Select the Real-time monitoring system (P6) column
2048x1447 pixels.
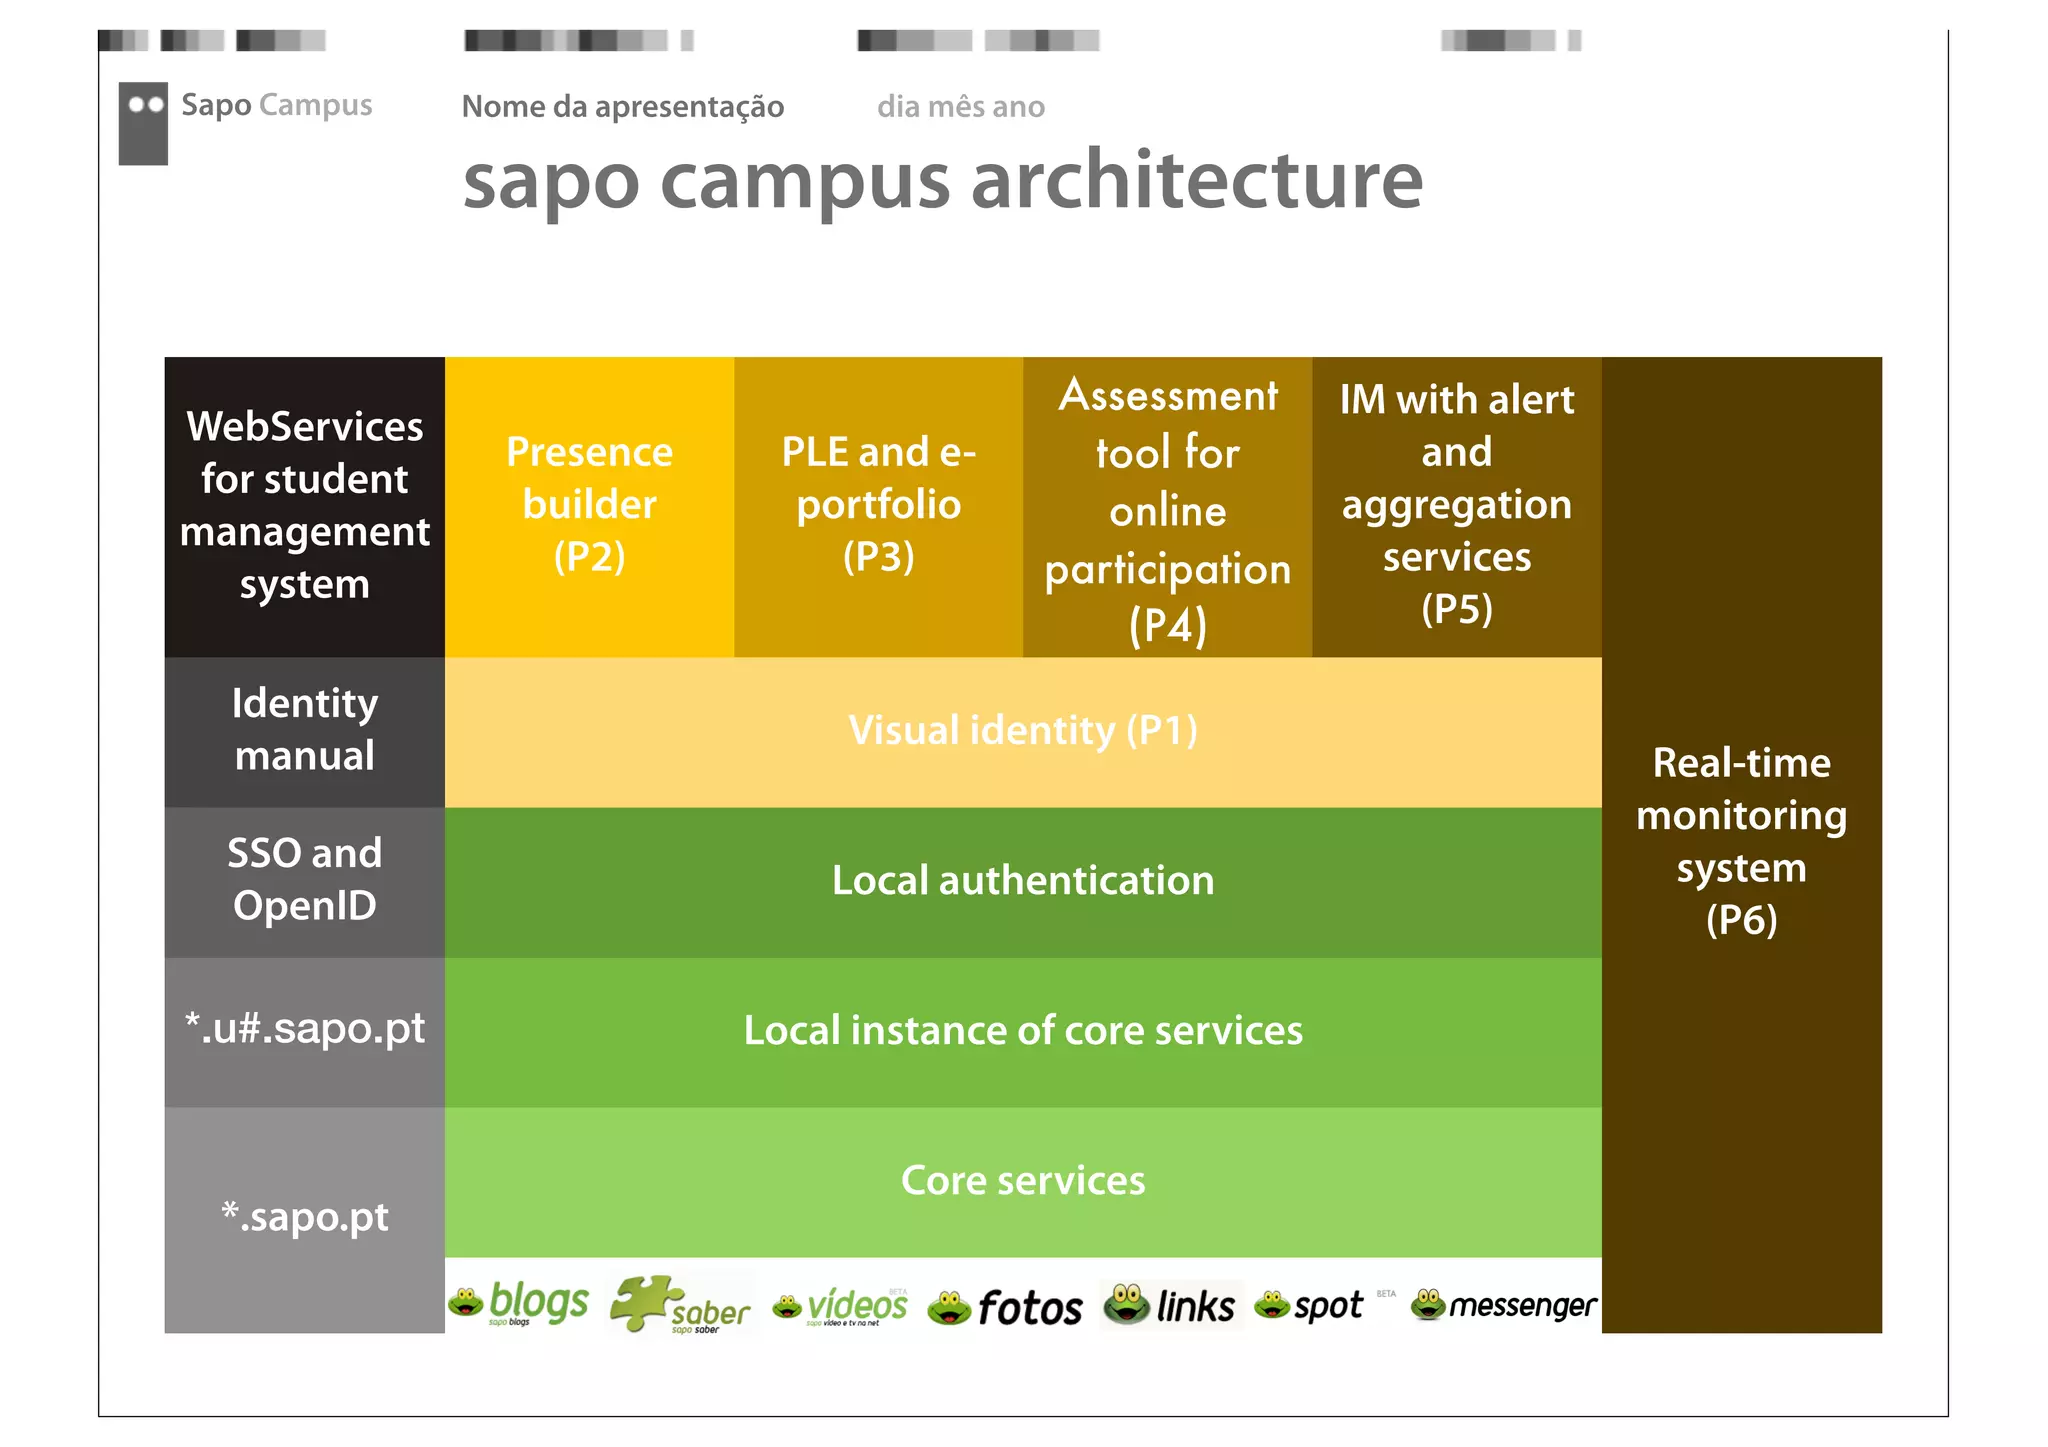[x=1741, y=842]
